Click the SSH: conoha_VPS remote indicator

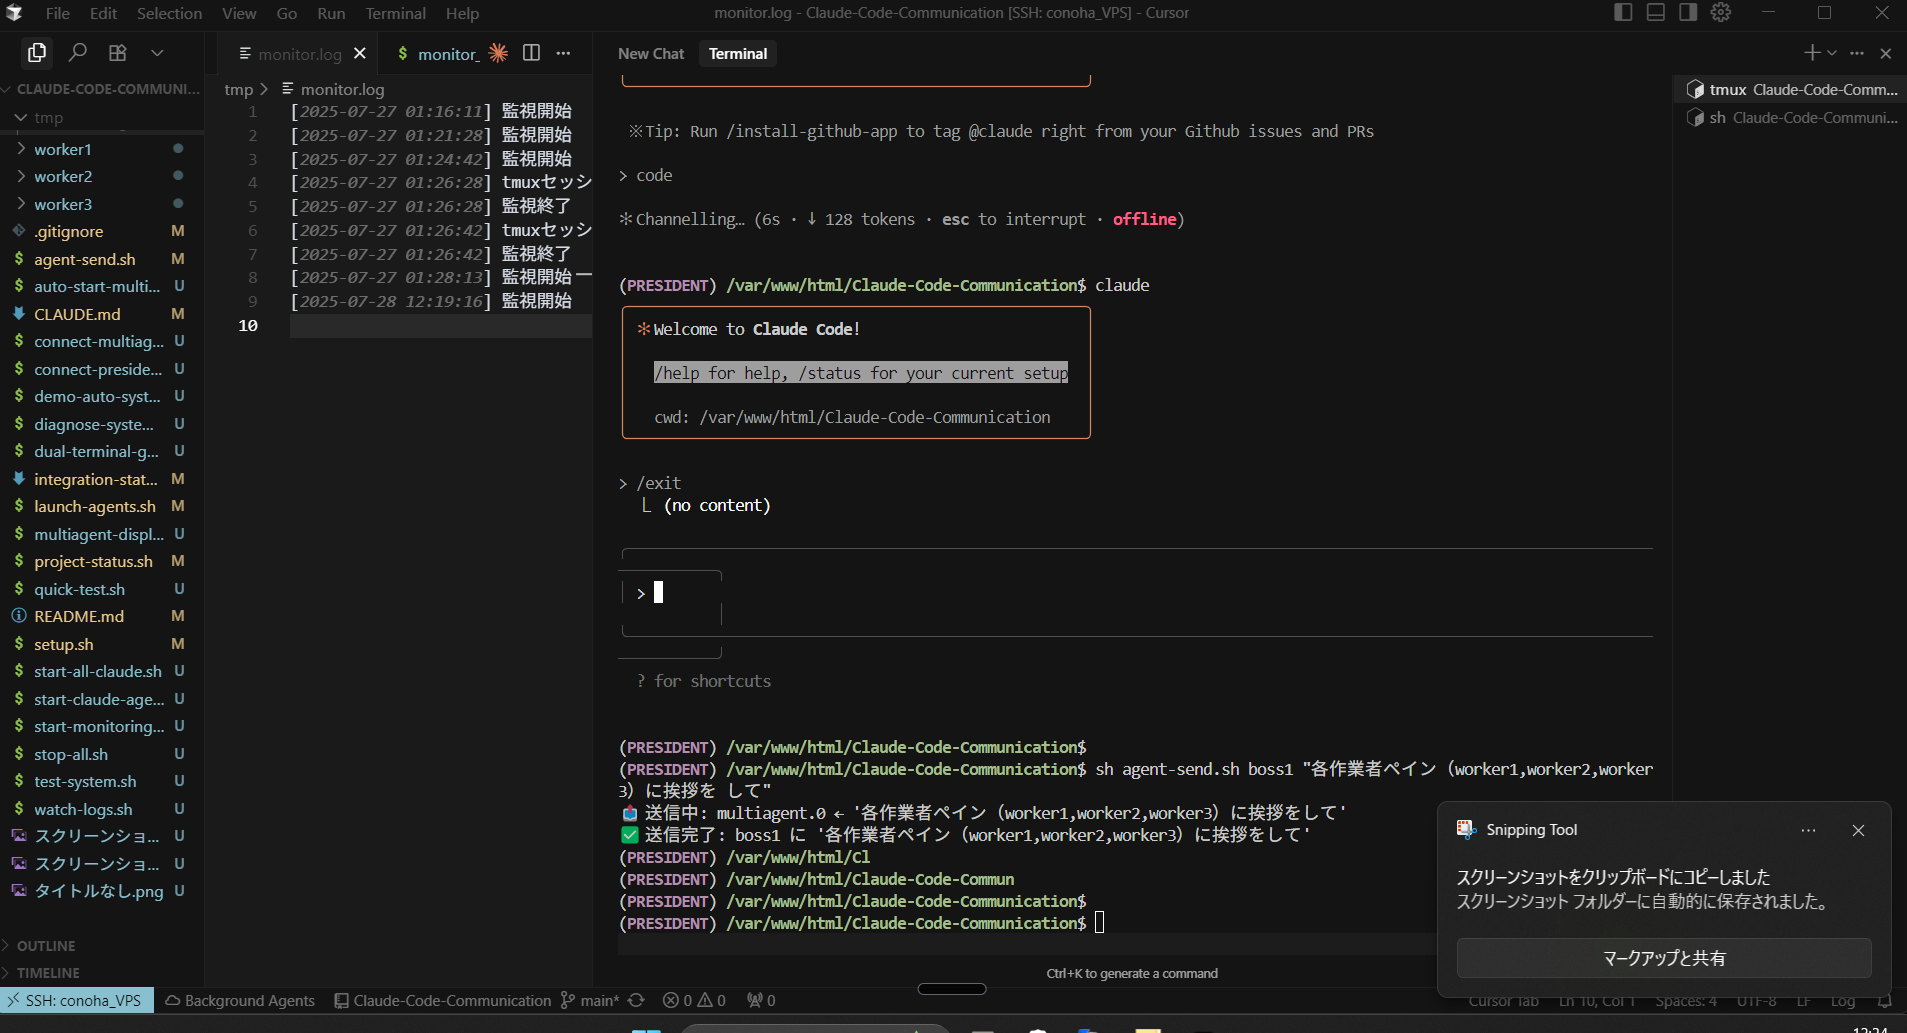(77, 1000)
